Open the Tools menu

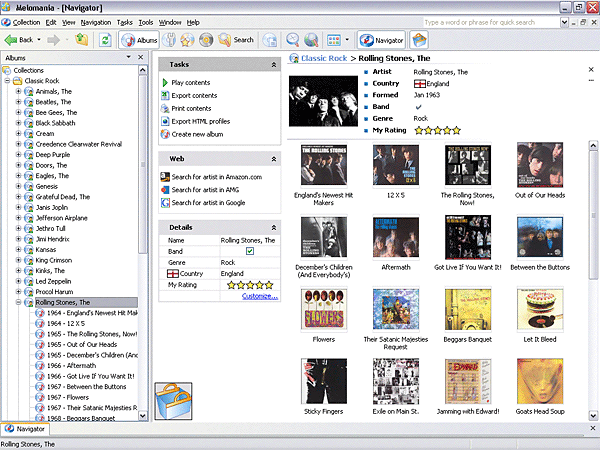pyautogui.click(x=146, y=21)
